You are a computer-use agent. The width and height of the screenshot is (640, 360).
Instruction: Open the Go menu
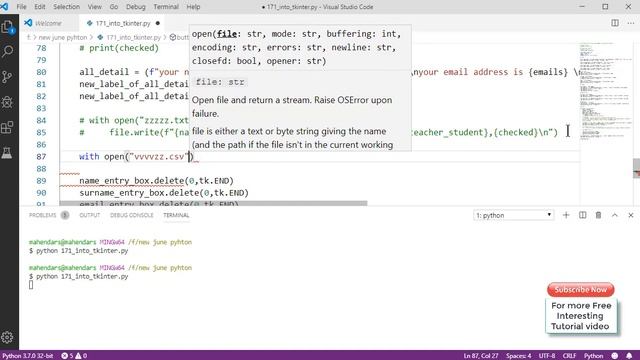click(x=113, y=7)
